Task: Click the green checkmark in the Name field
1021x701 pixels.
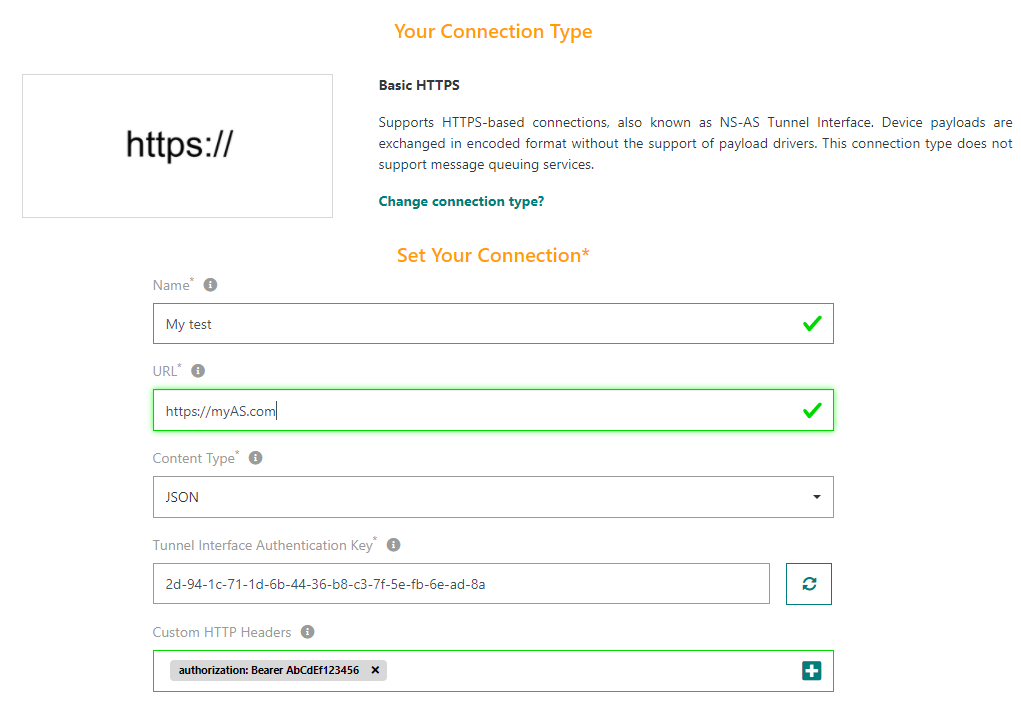Action: 812,324
